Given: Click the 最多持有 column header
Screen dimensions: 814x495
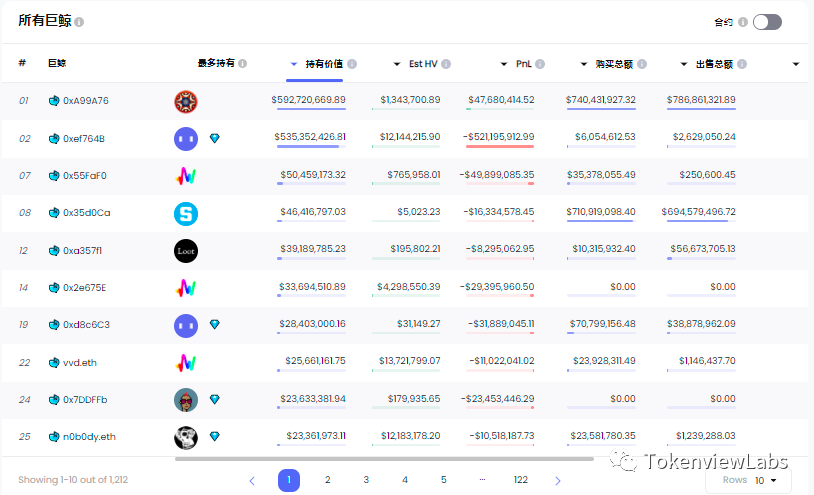Looking at the screenshot, I should (216, 63).
